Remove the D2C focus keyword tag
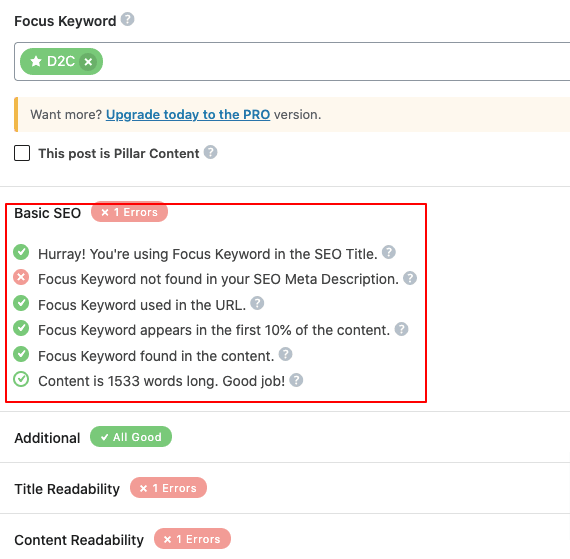The width and height of the screenshot is (570, 559). click(x=88, y=61)
